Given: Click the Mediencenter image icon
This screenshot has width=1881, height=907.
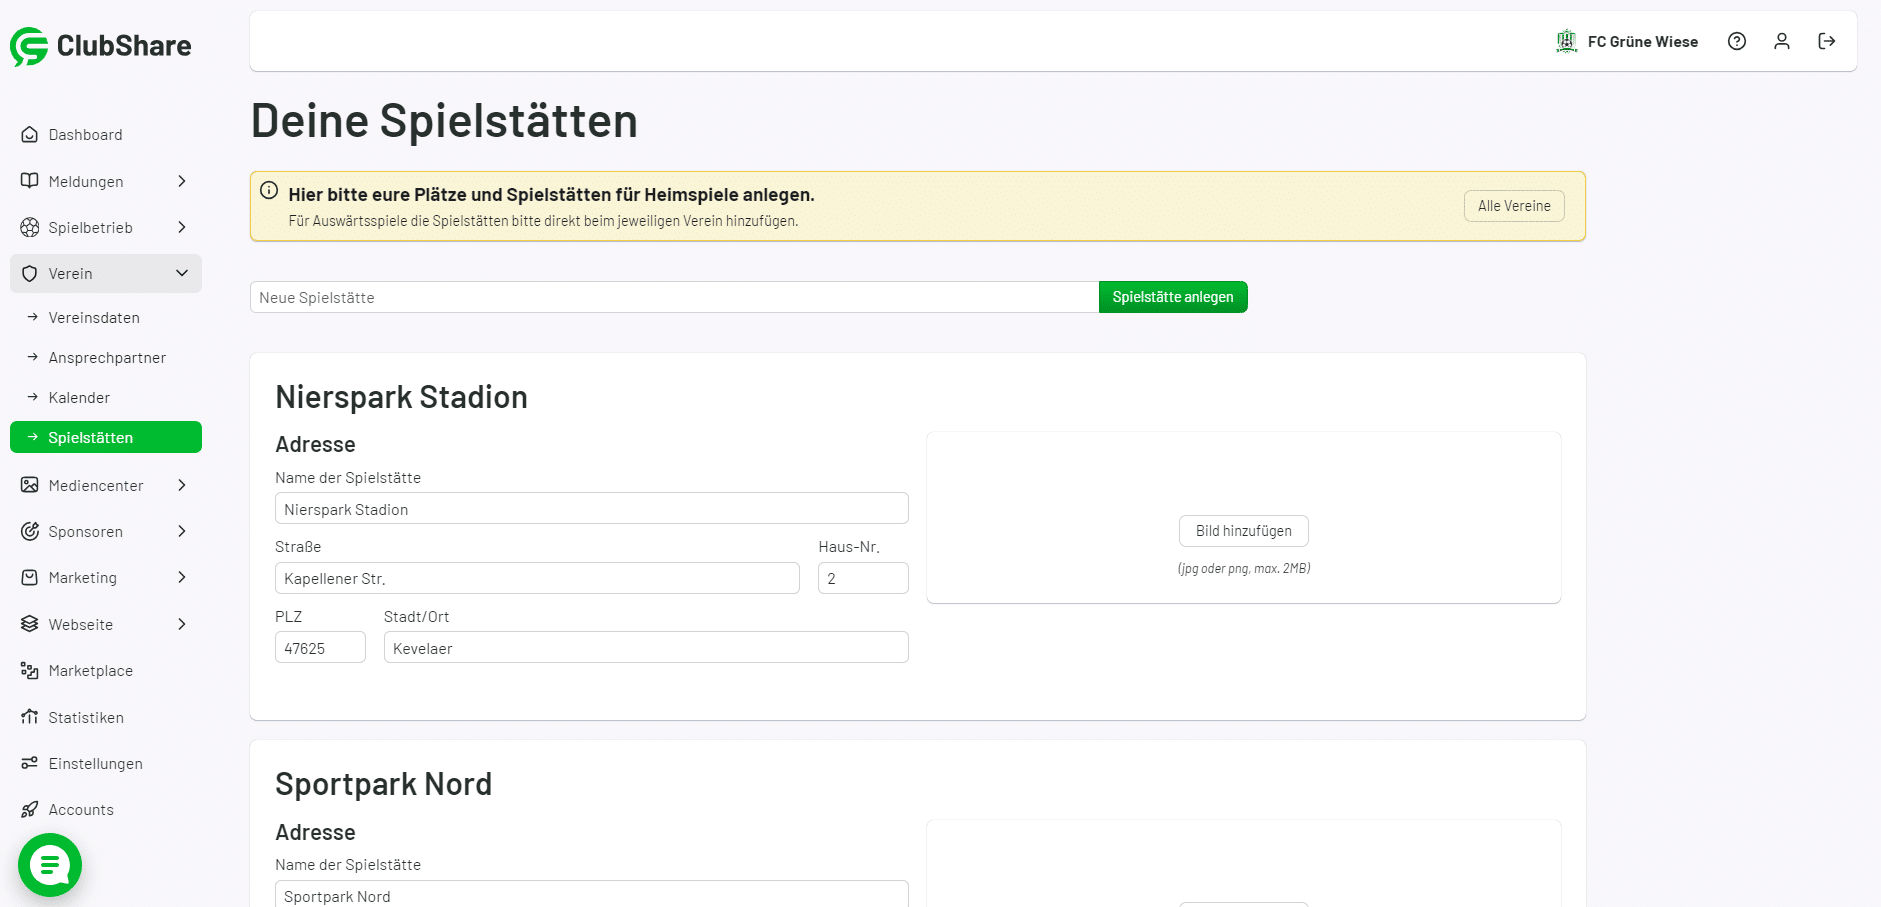Looking at the screenshot, I should 30,485.
